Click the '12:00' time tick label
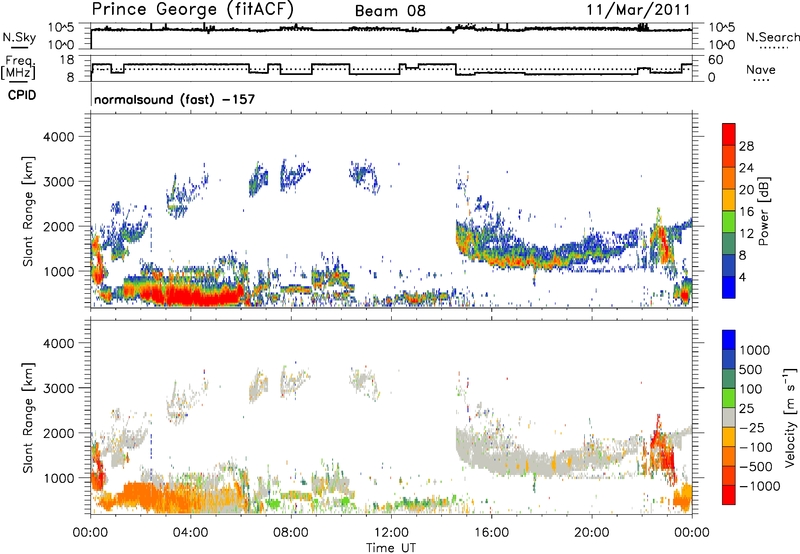Image resolution: width=800 pixels, height=554 pixels. point(391,533)
